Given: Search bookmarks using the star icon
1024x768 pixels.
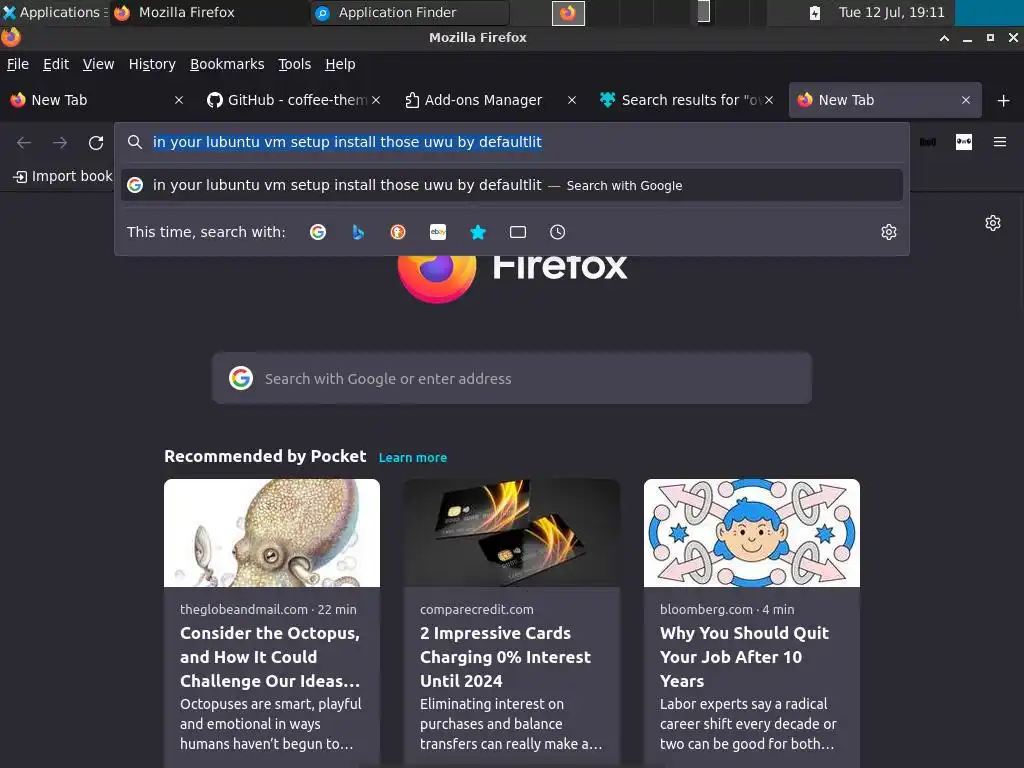Looking at the screenshot, I should point(478,232).
